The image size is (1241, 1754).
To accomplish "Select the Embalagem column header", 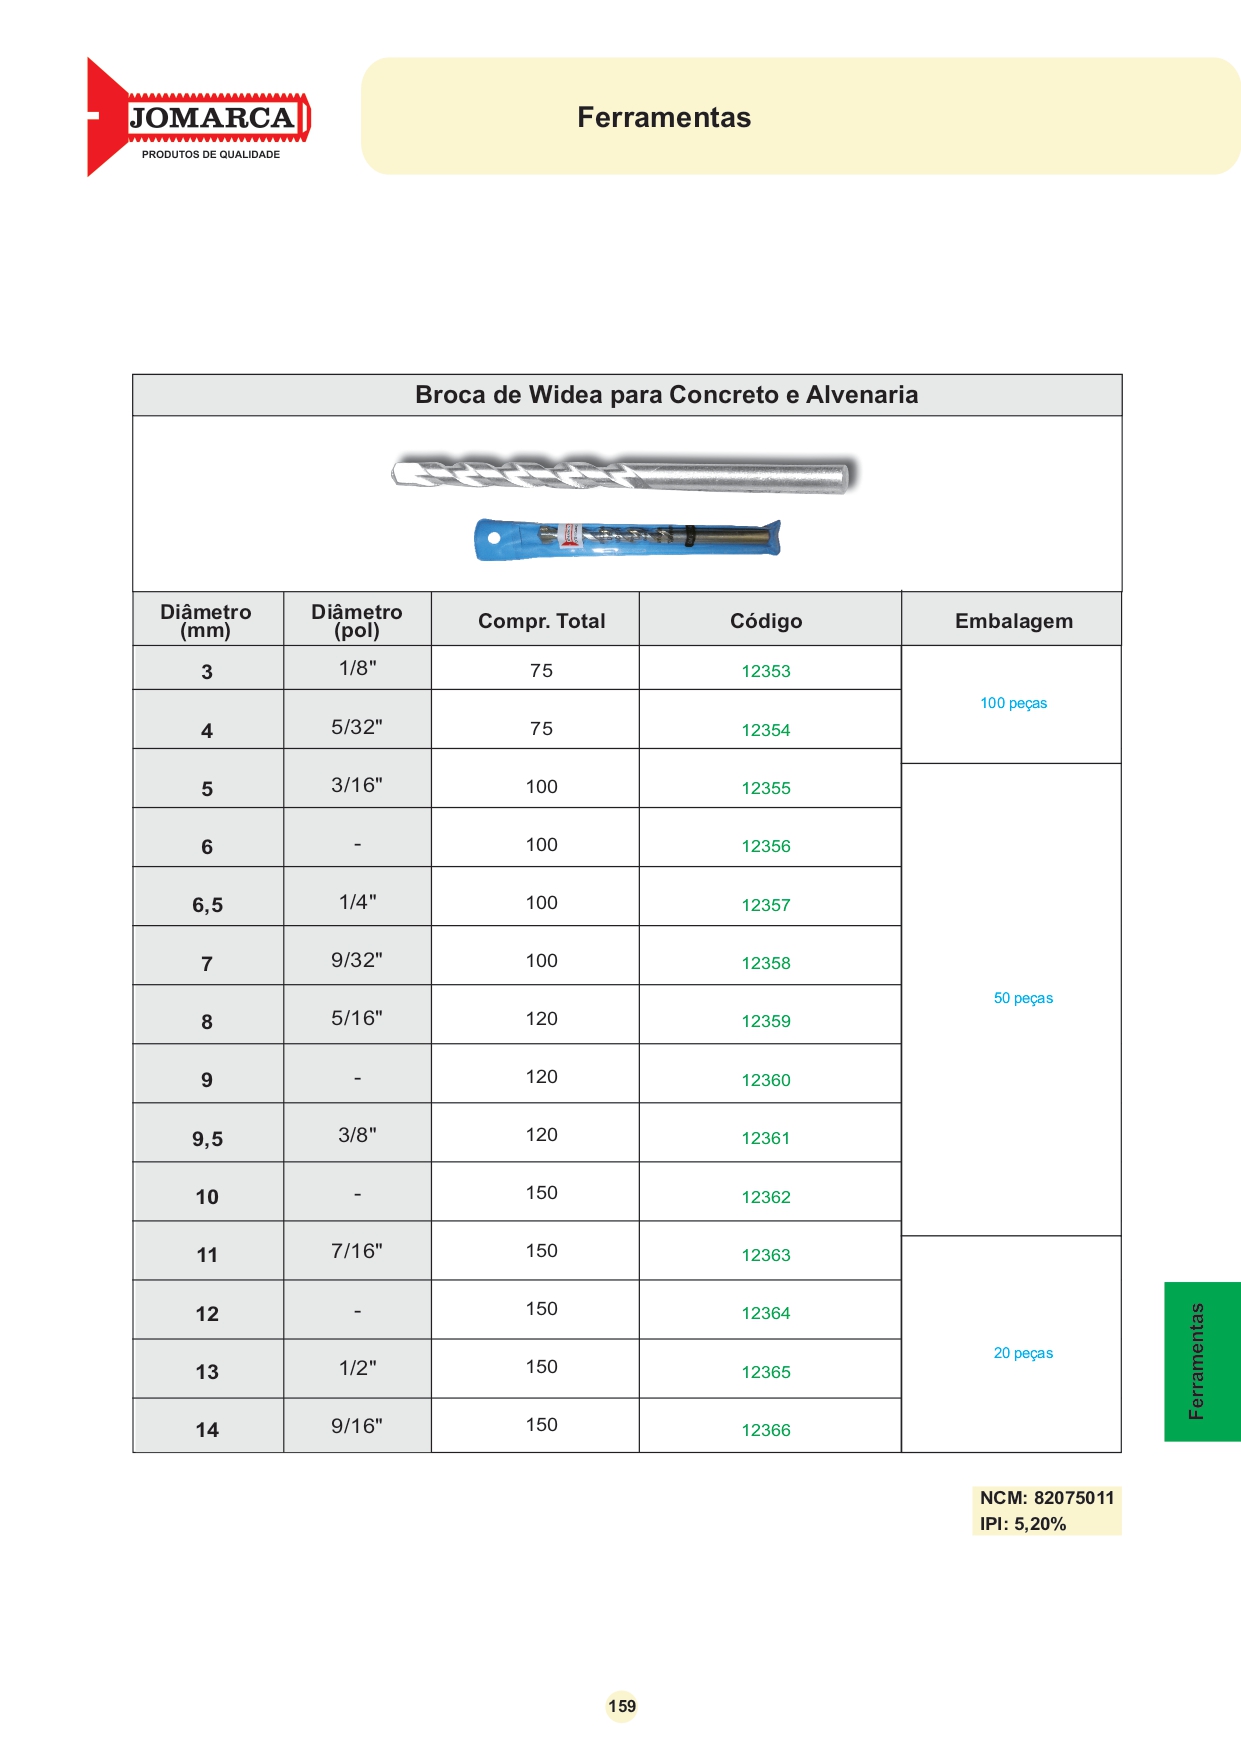I will 1012,619.
